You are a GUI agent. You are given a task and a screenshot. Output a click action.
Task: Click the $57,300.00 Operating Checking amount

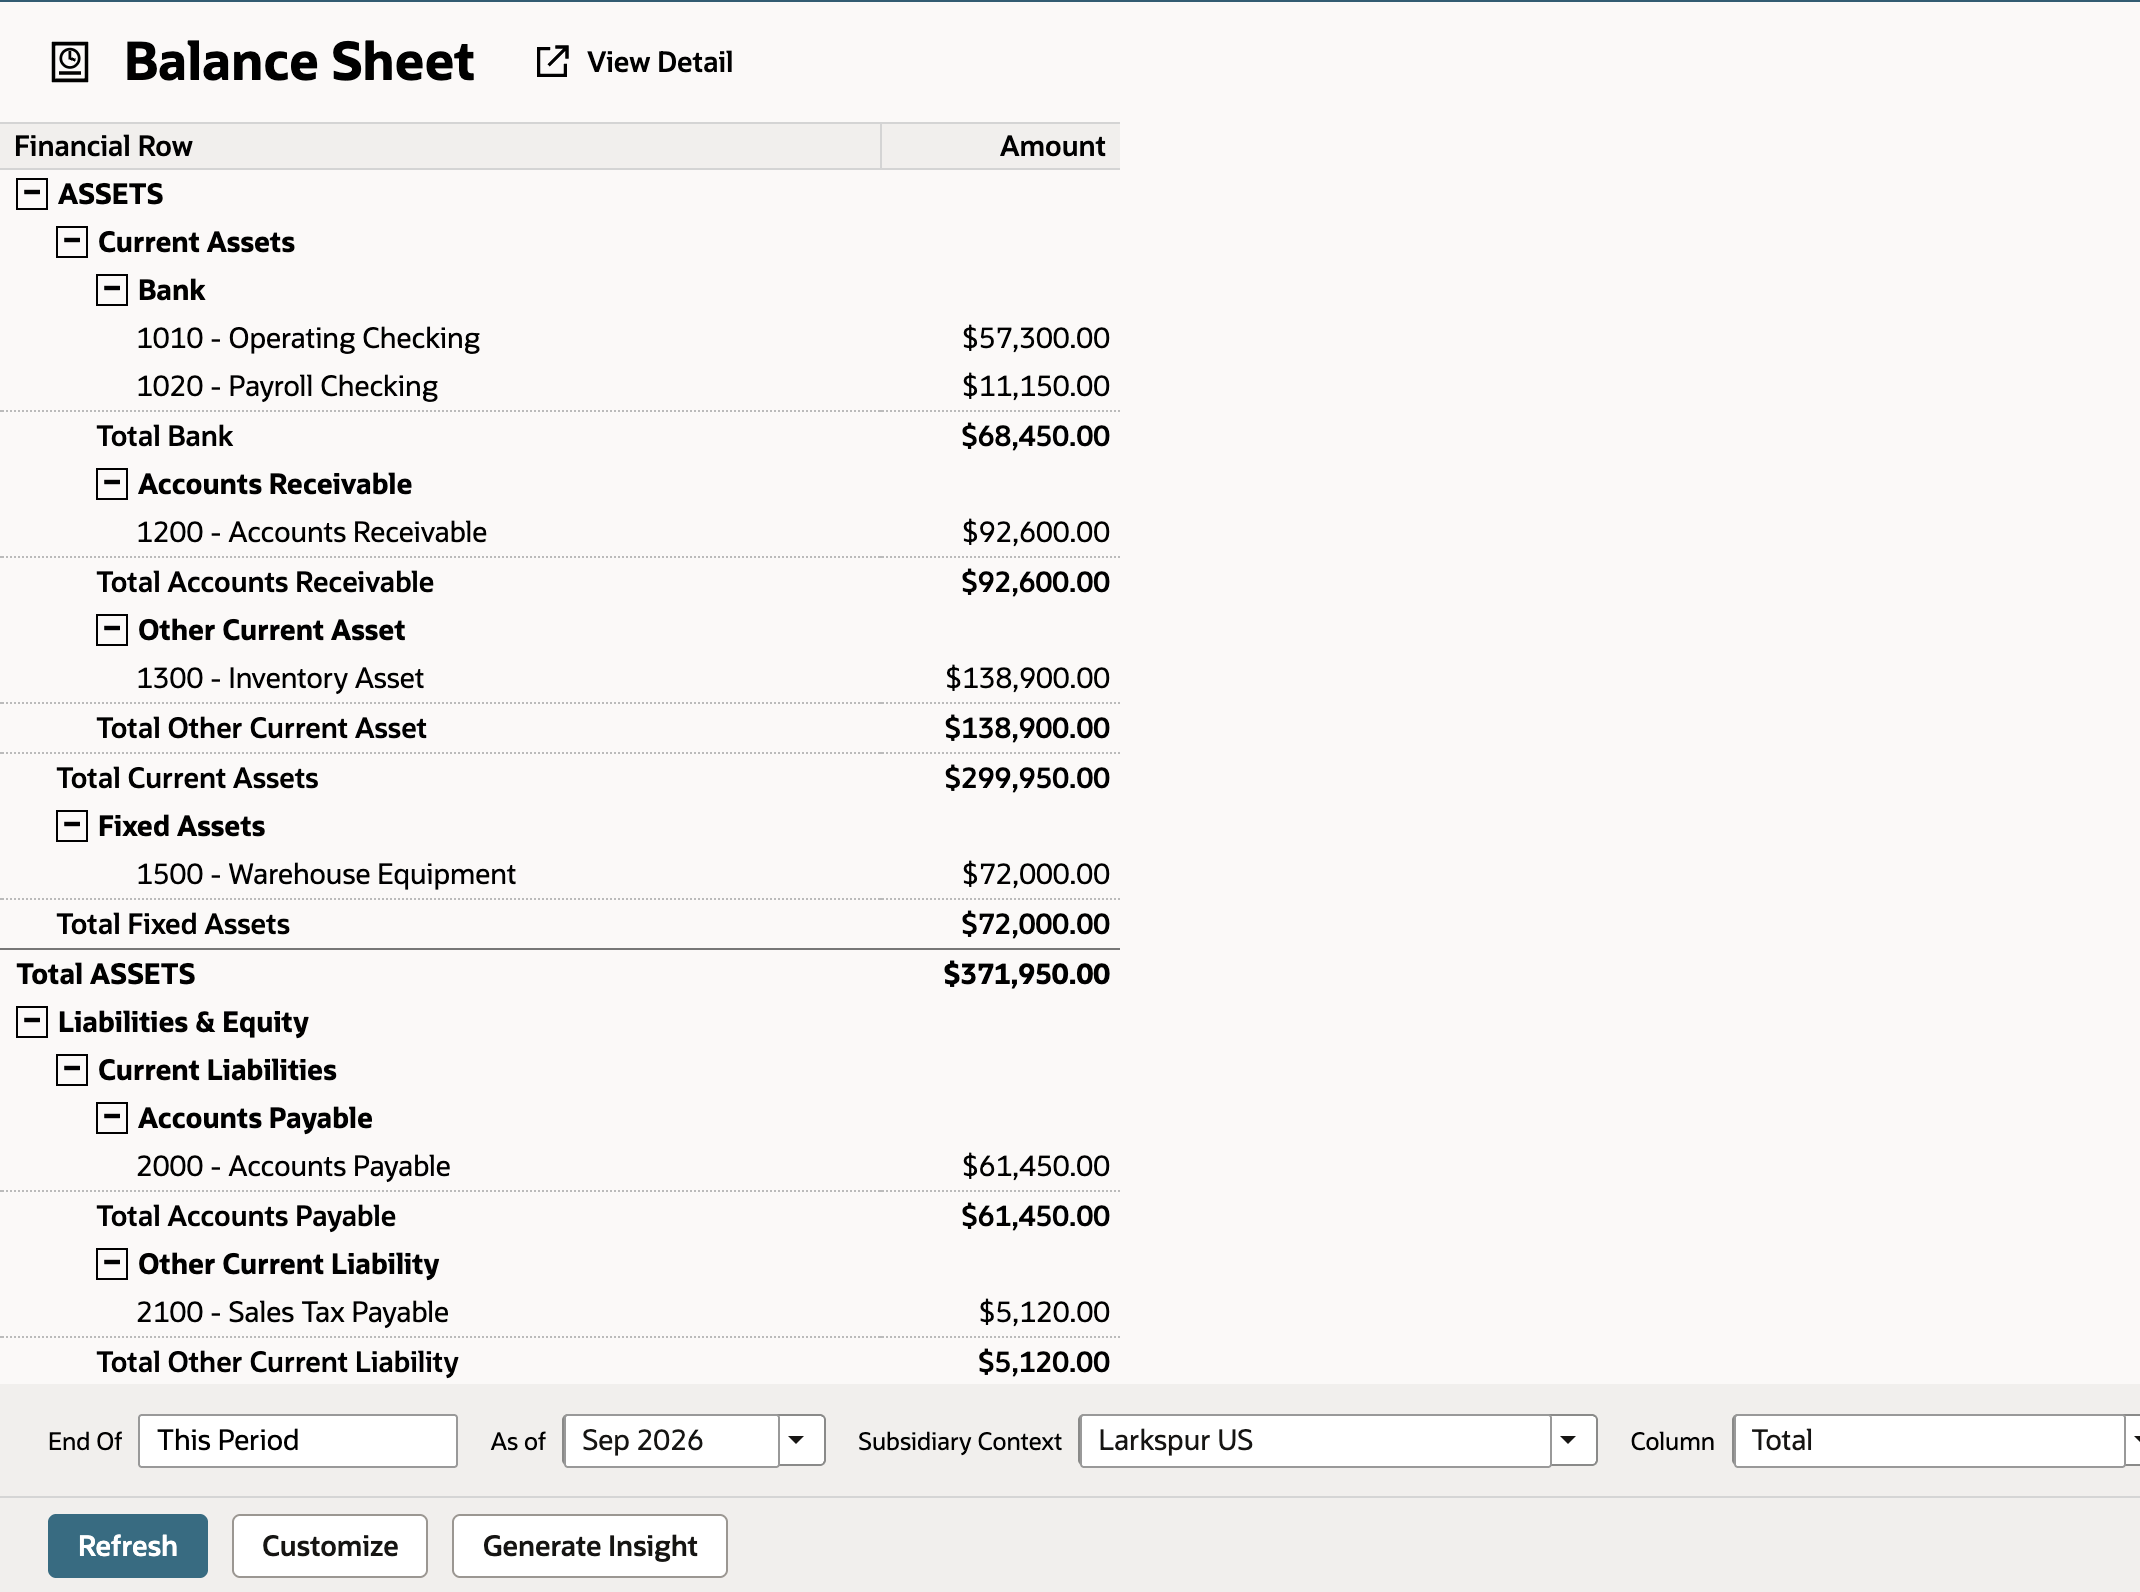tap(1036, 338)
